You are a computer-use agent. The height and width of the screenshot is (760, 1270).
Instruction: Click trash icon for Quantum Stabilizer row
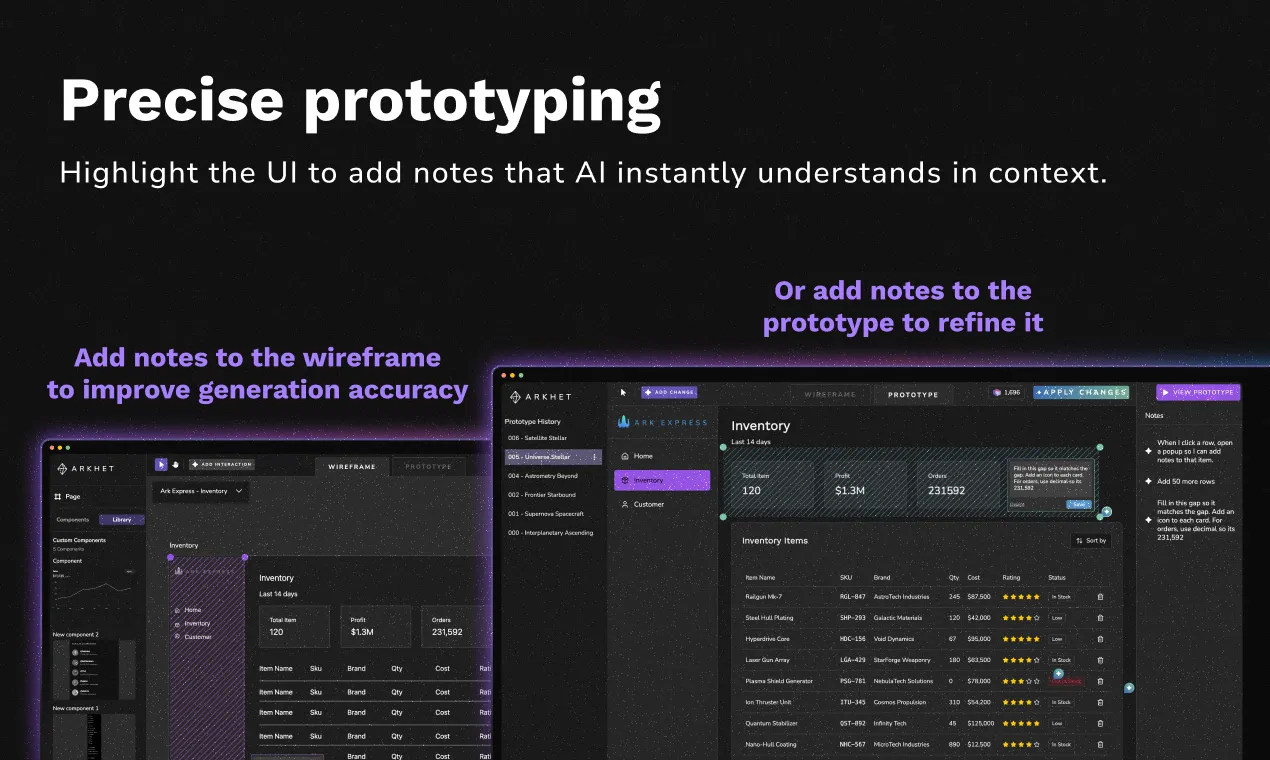click(1100, 723)
